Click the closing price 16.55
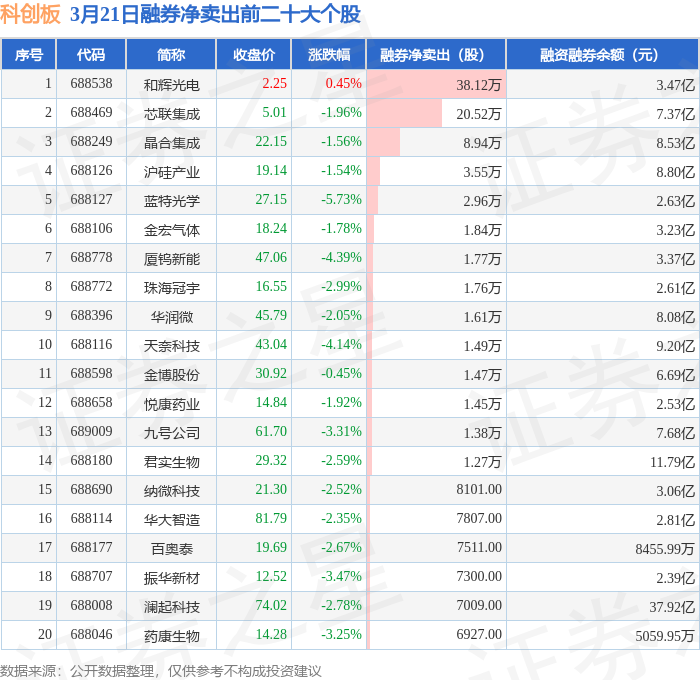Image resolution: width=700 pixels, height=680 pixels. pyautogui.click(x=271, y=287)
